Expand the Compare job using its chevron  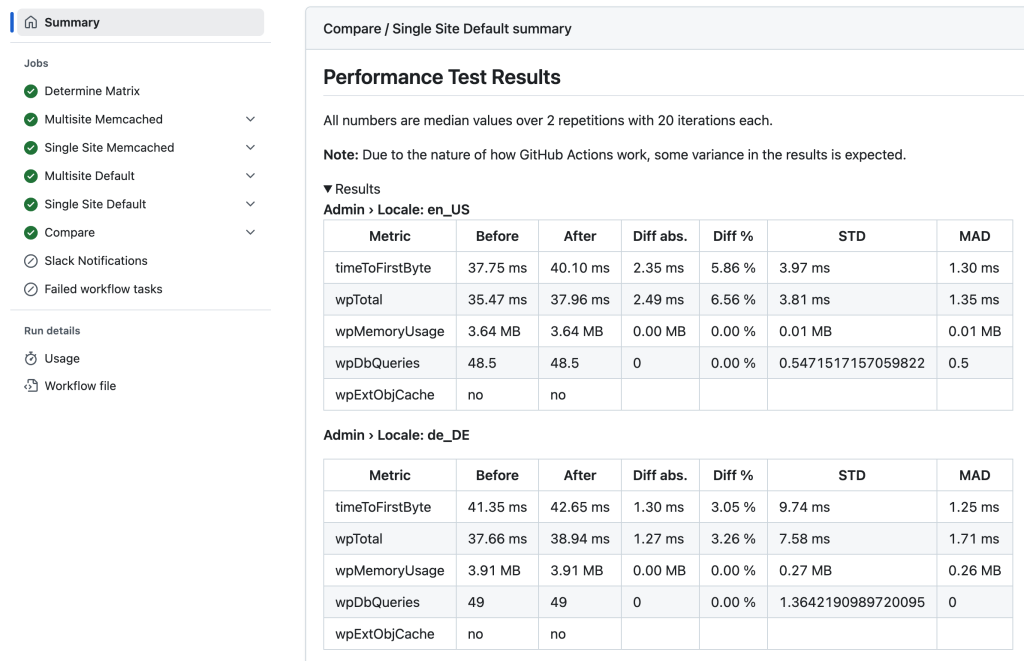(251, 232)
